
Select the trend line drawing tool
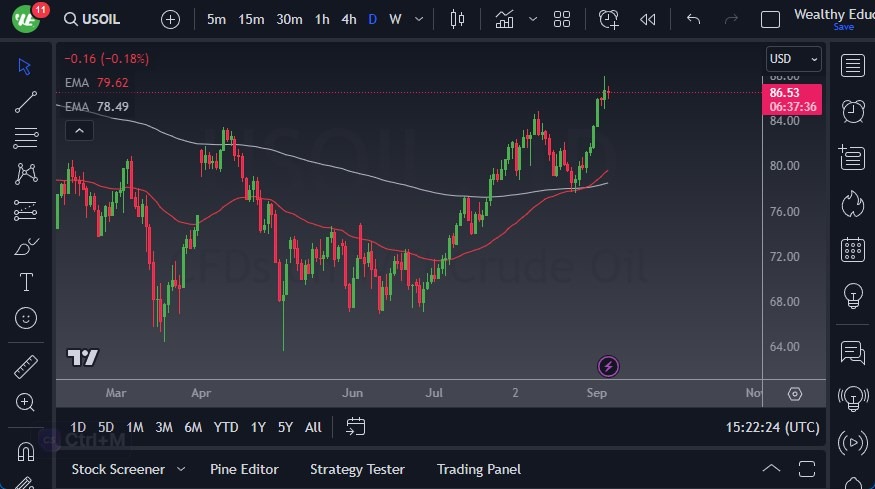(26, 100)
